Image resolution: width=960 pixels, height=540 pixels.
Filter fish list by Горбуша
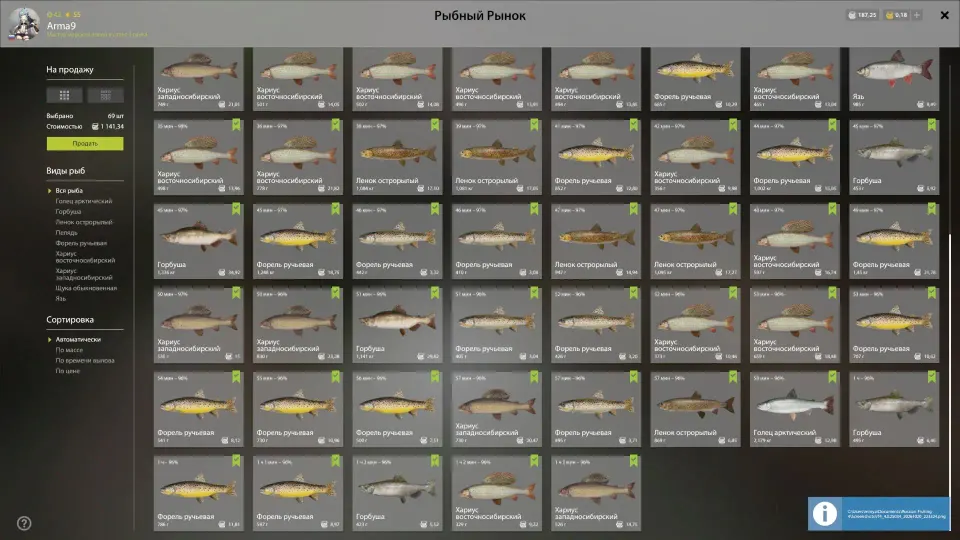pos(68,211)
